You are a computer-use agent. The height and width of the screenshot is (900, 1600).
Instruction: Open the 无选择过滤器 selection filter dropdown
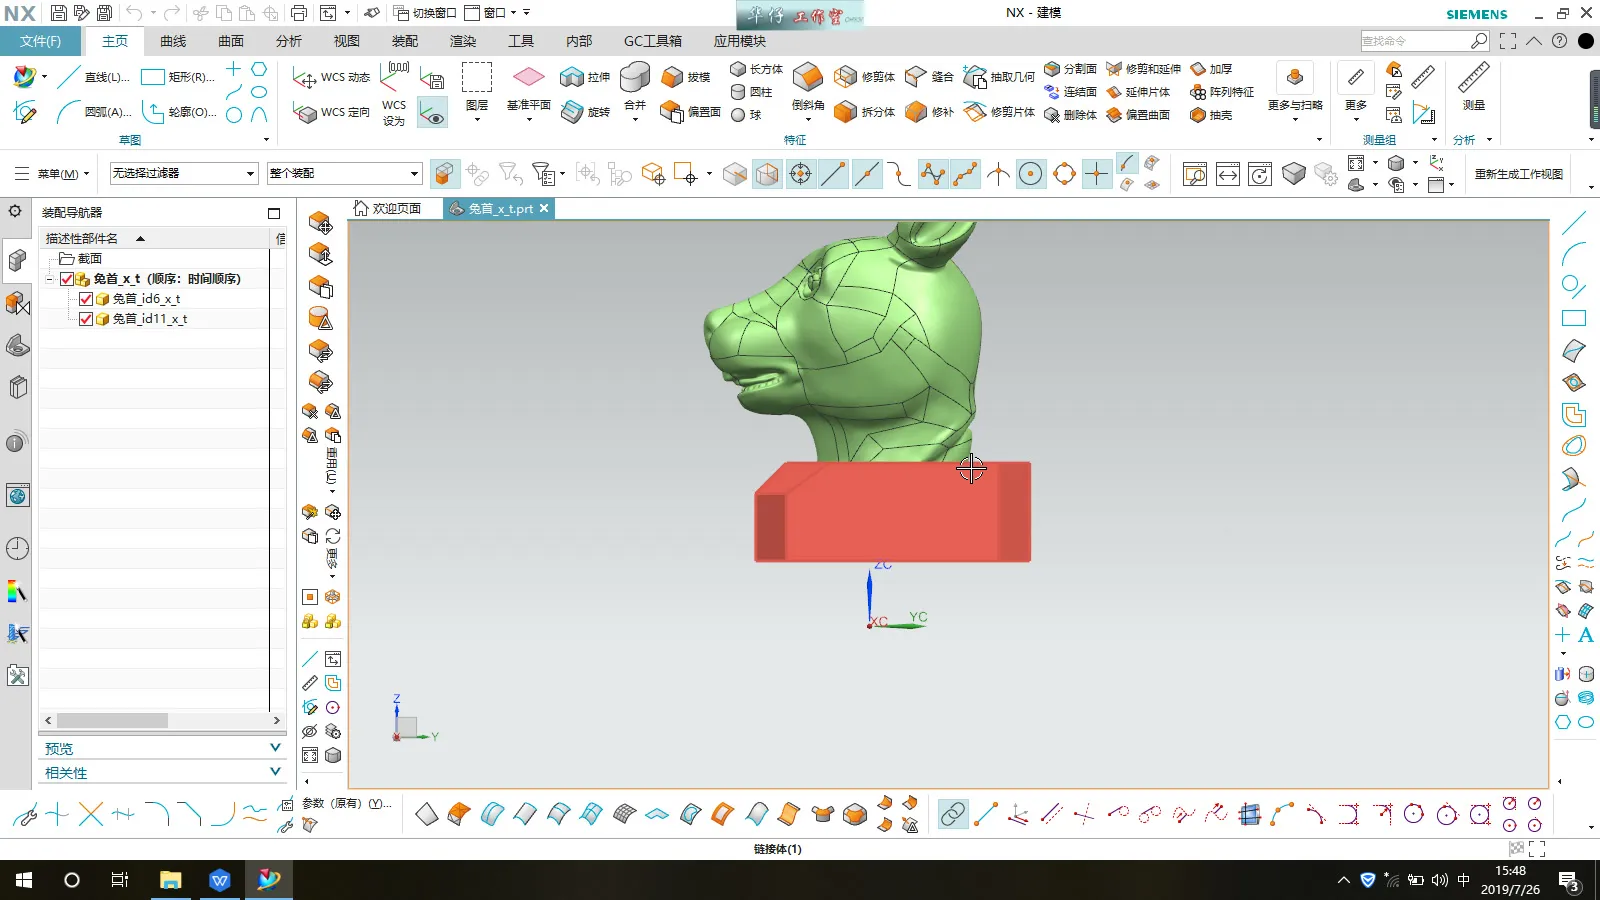[184, 174]
